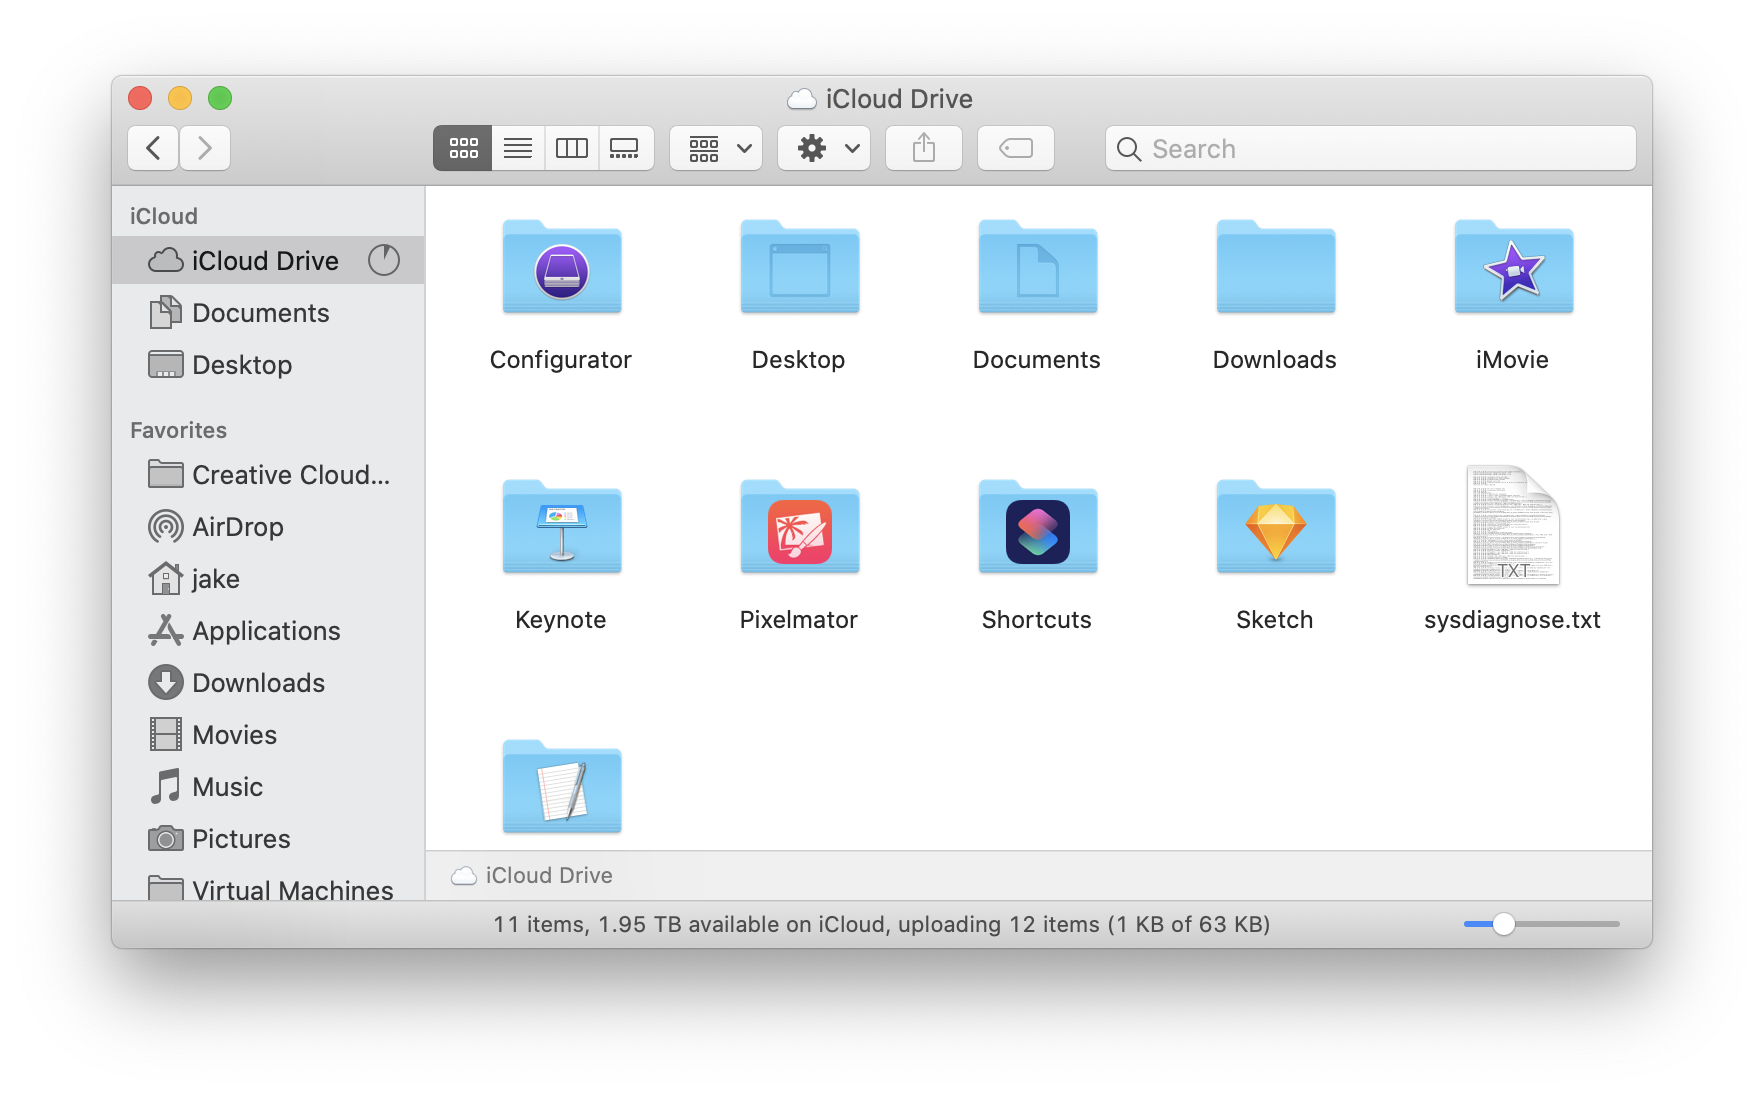Image resolution: width=1764 pixels, height=1096 pixels.
Task: Open the TextEdit folder at the bottom
Action: [x=561, y=787]
